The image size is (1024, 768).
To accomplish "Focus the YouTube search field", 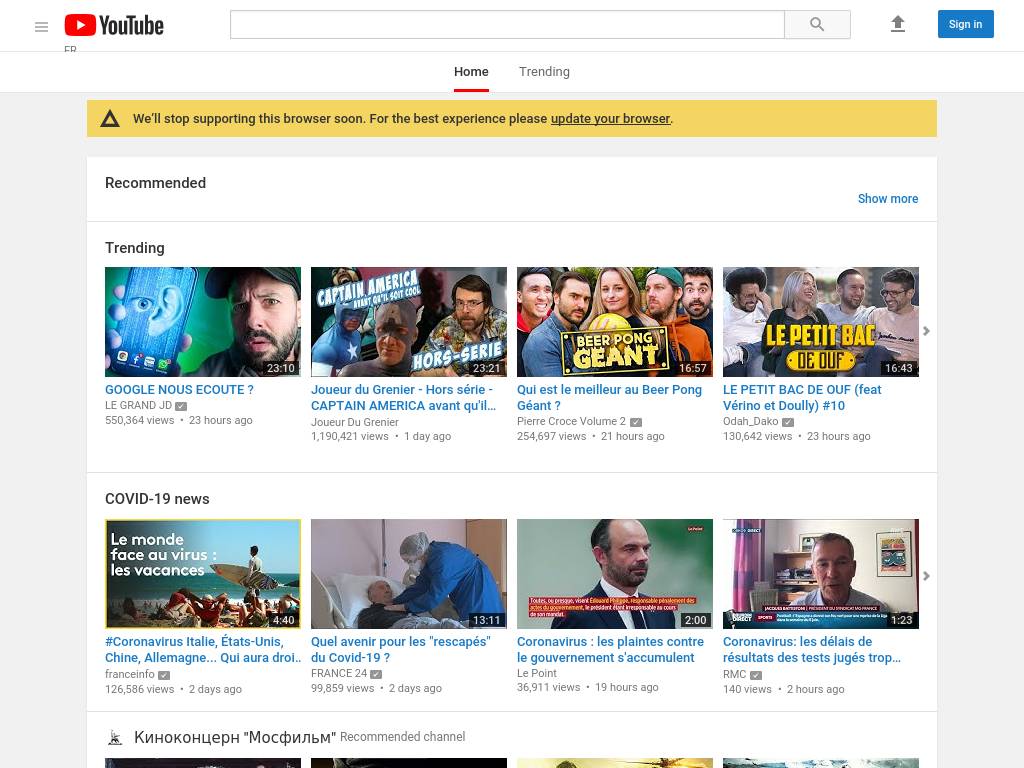I will click(x=507, y=25).
